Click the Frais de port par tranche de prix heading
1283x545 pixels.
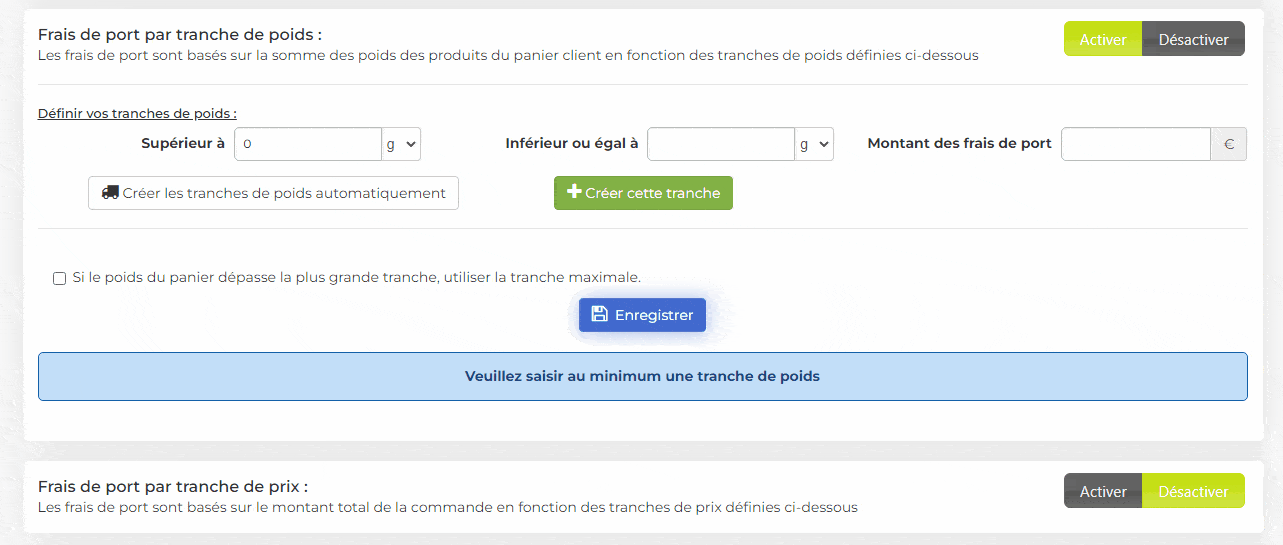pyautogui.click(x=172, y=486)
